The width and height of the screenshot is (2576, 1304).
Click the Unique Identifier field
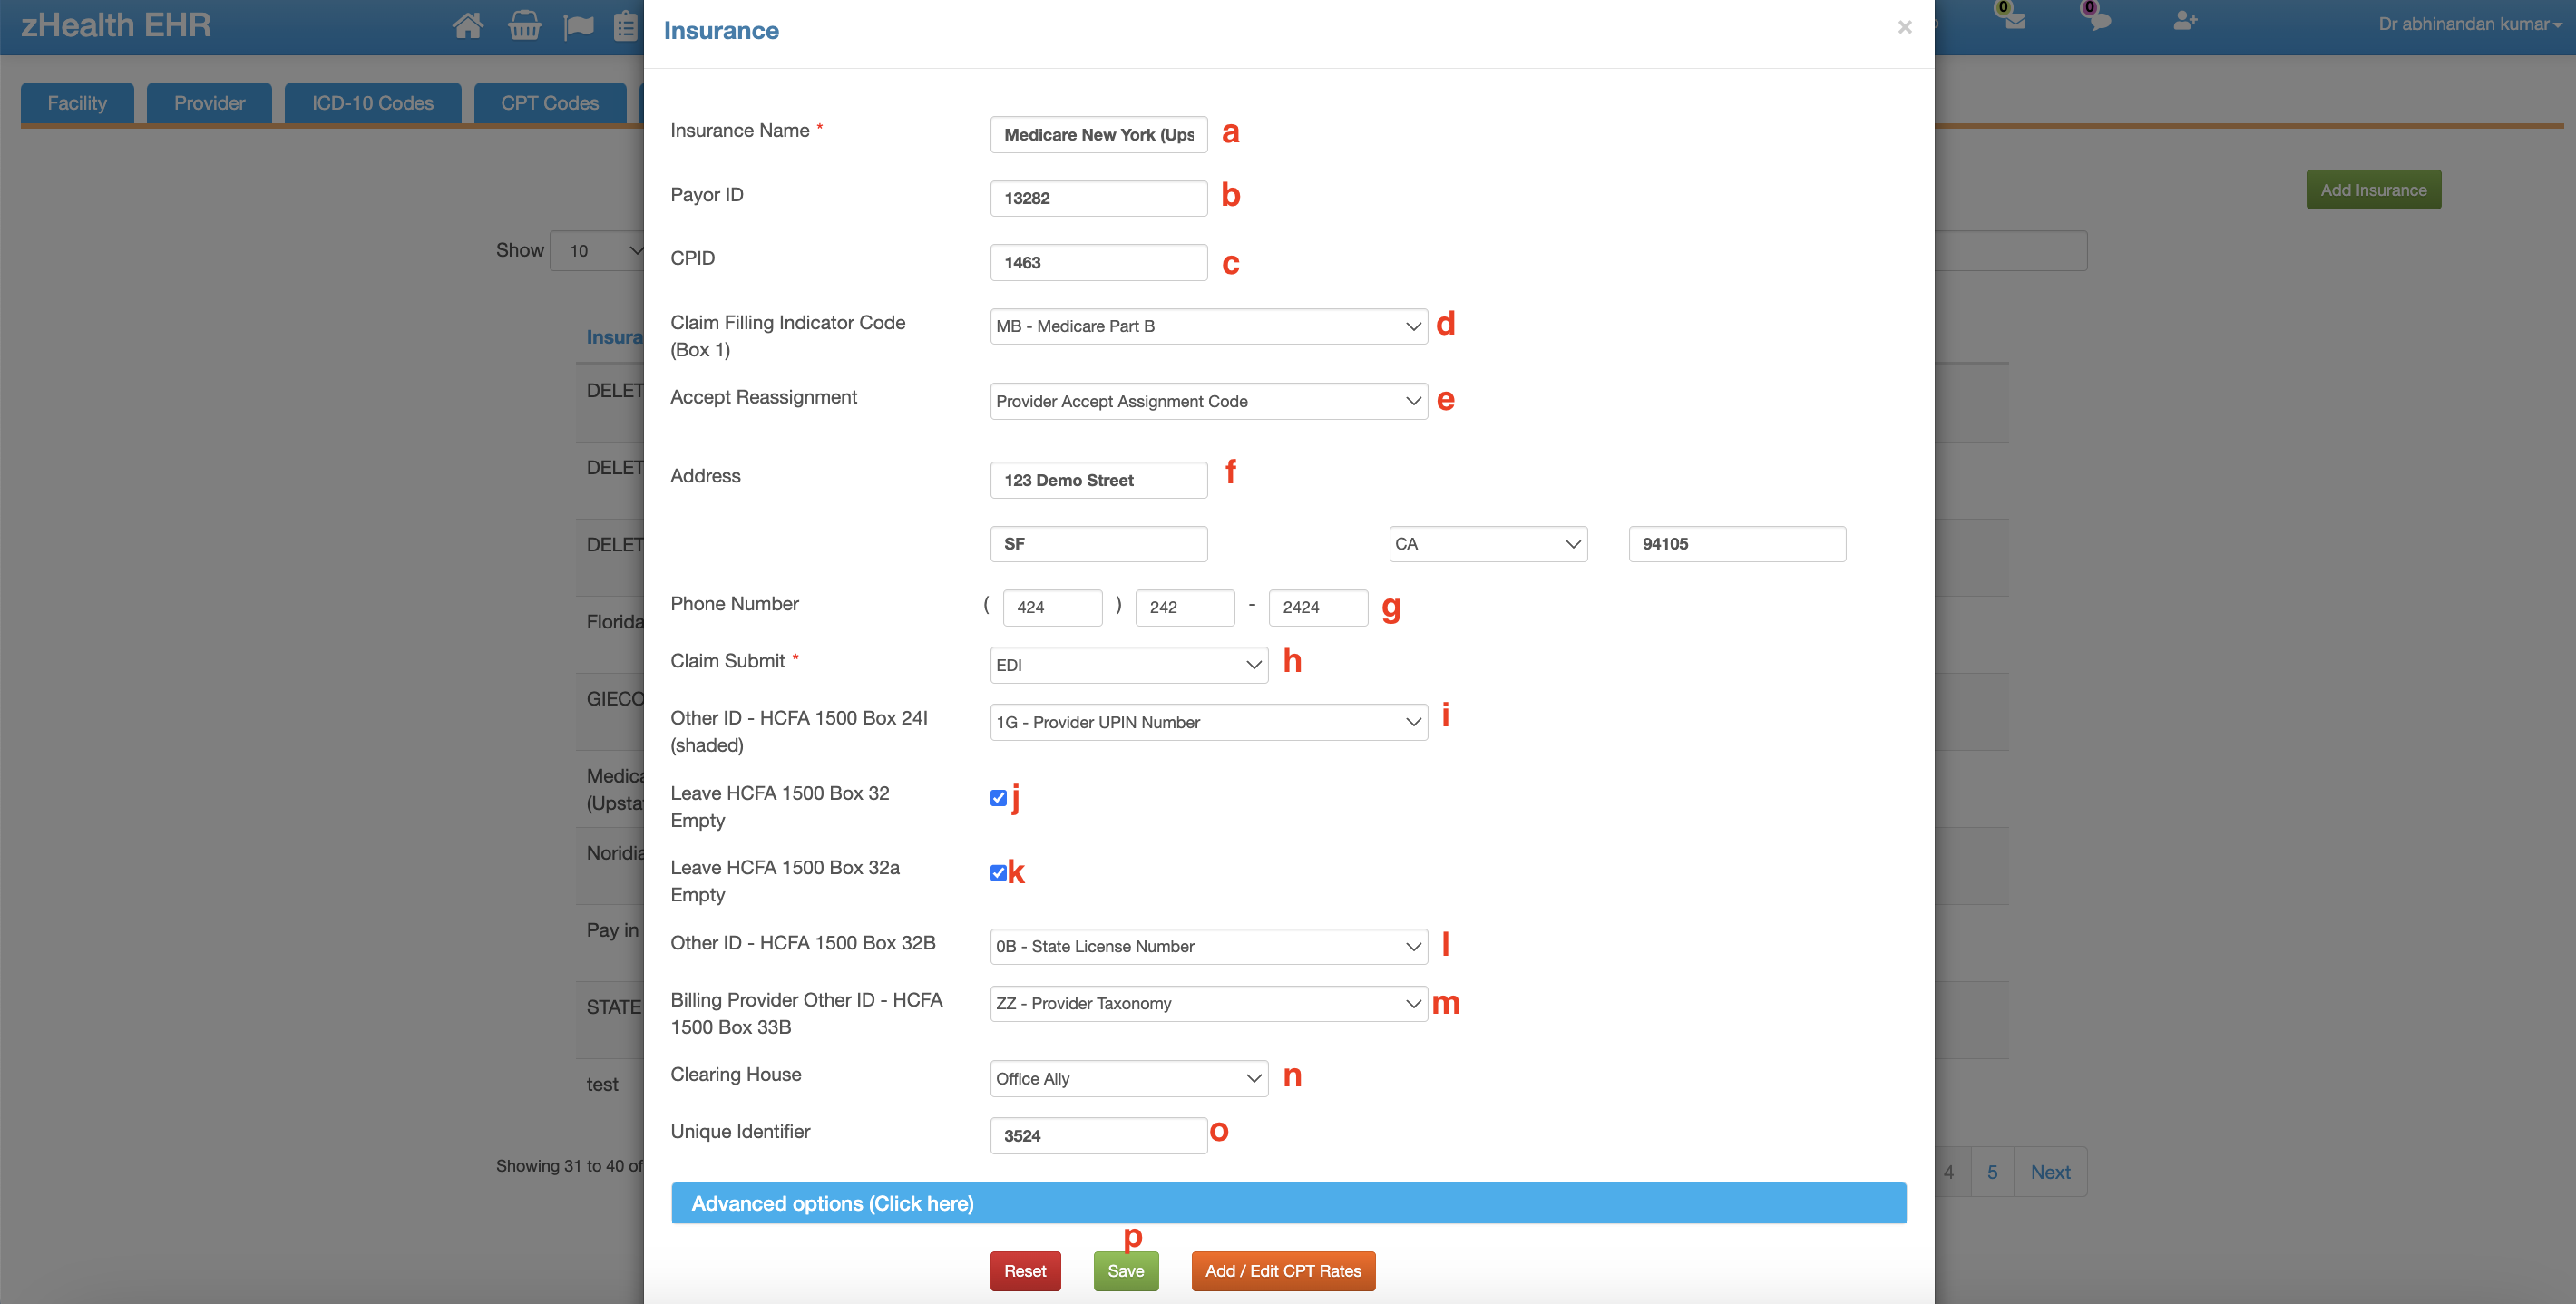pos(1098,1135)
